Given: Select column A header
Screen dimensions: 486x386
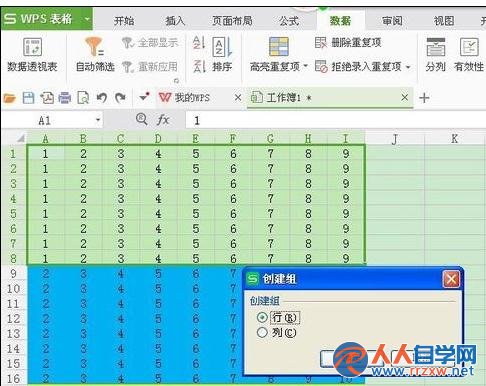Looking at the screenshot, I should point(45,139).
